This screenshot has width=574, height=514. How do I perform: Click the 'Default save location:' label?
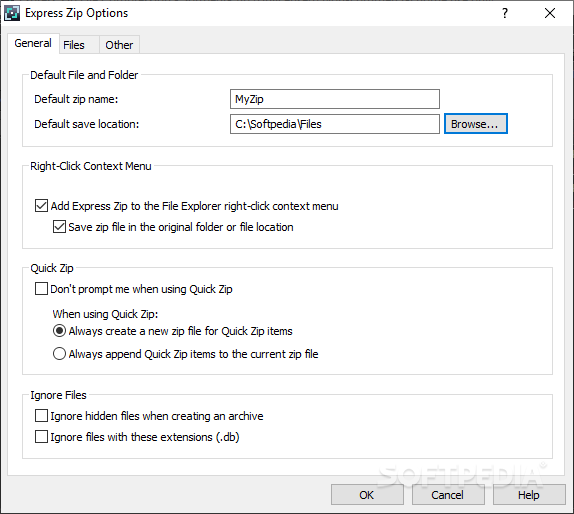[86, 124]
